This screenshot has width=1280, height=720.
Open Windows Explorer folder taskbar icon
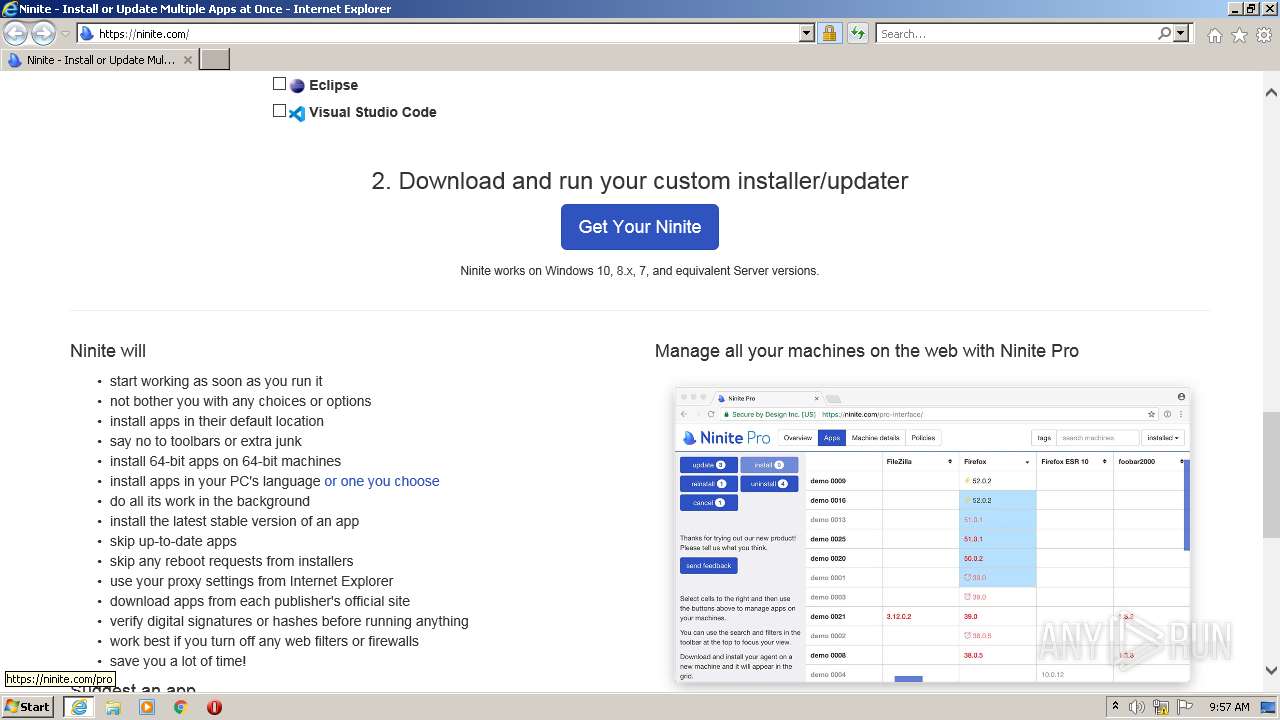(x=113, y=707)
